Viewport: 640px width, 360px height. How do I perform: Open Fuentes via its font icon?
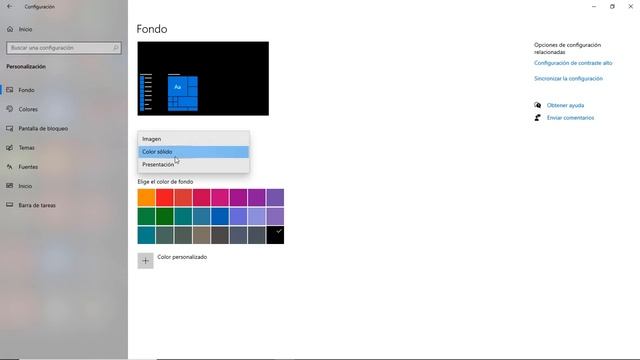pos(10,167)
